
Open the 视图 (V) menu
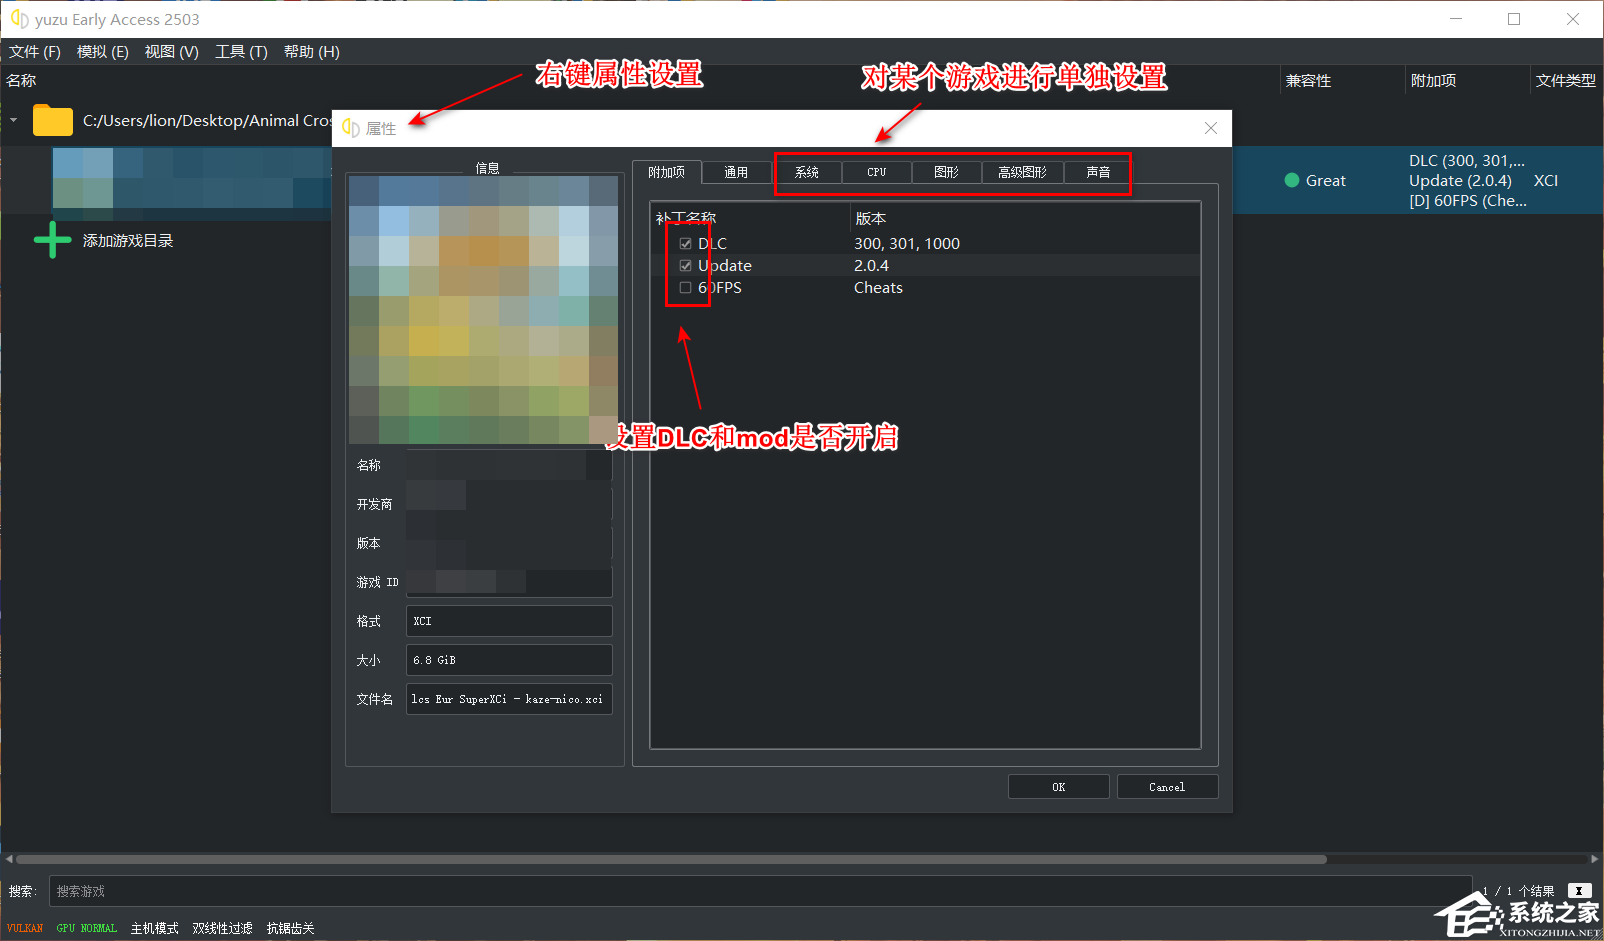(172, 52)
